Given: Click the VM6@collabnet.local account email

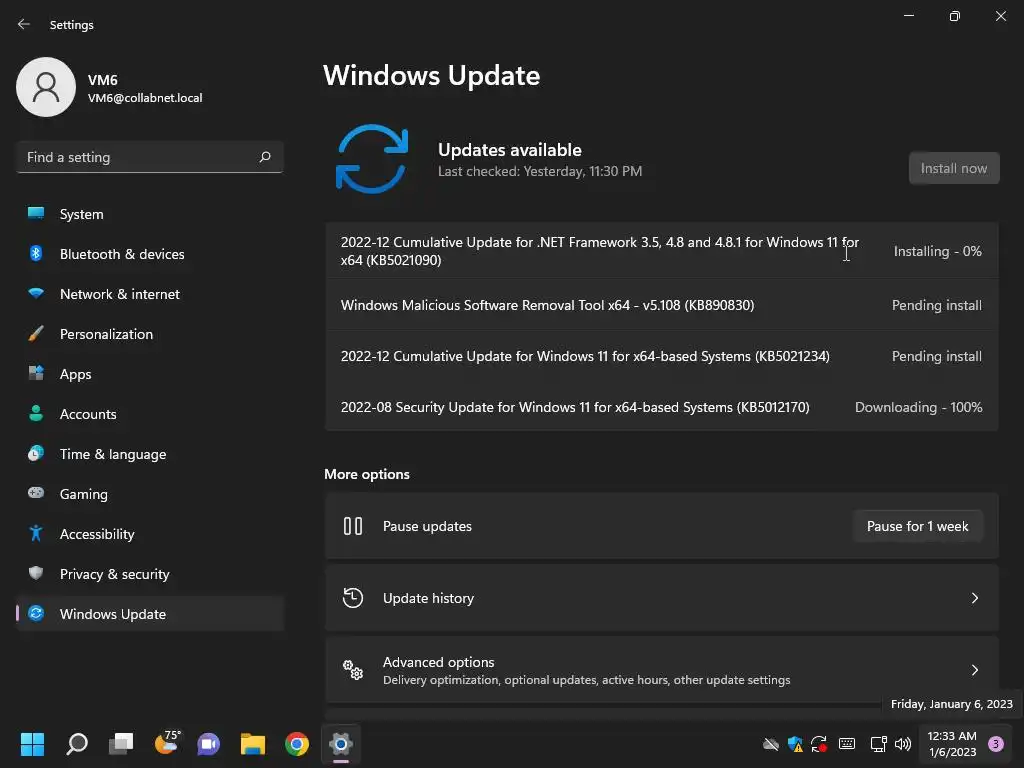Looking at the screenshot, I should (145, 98).
